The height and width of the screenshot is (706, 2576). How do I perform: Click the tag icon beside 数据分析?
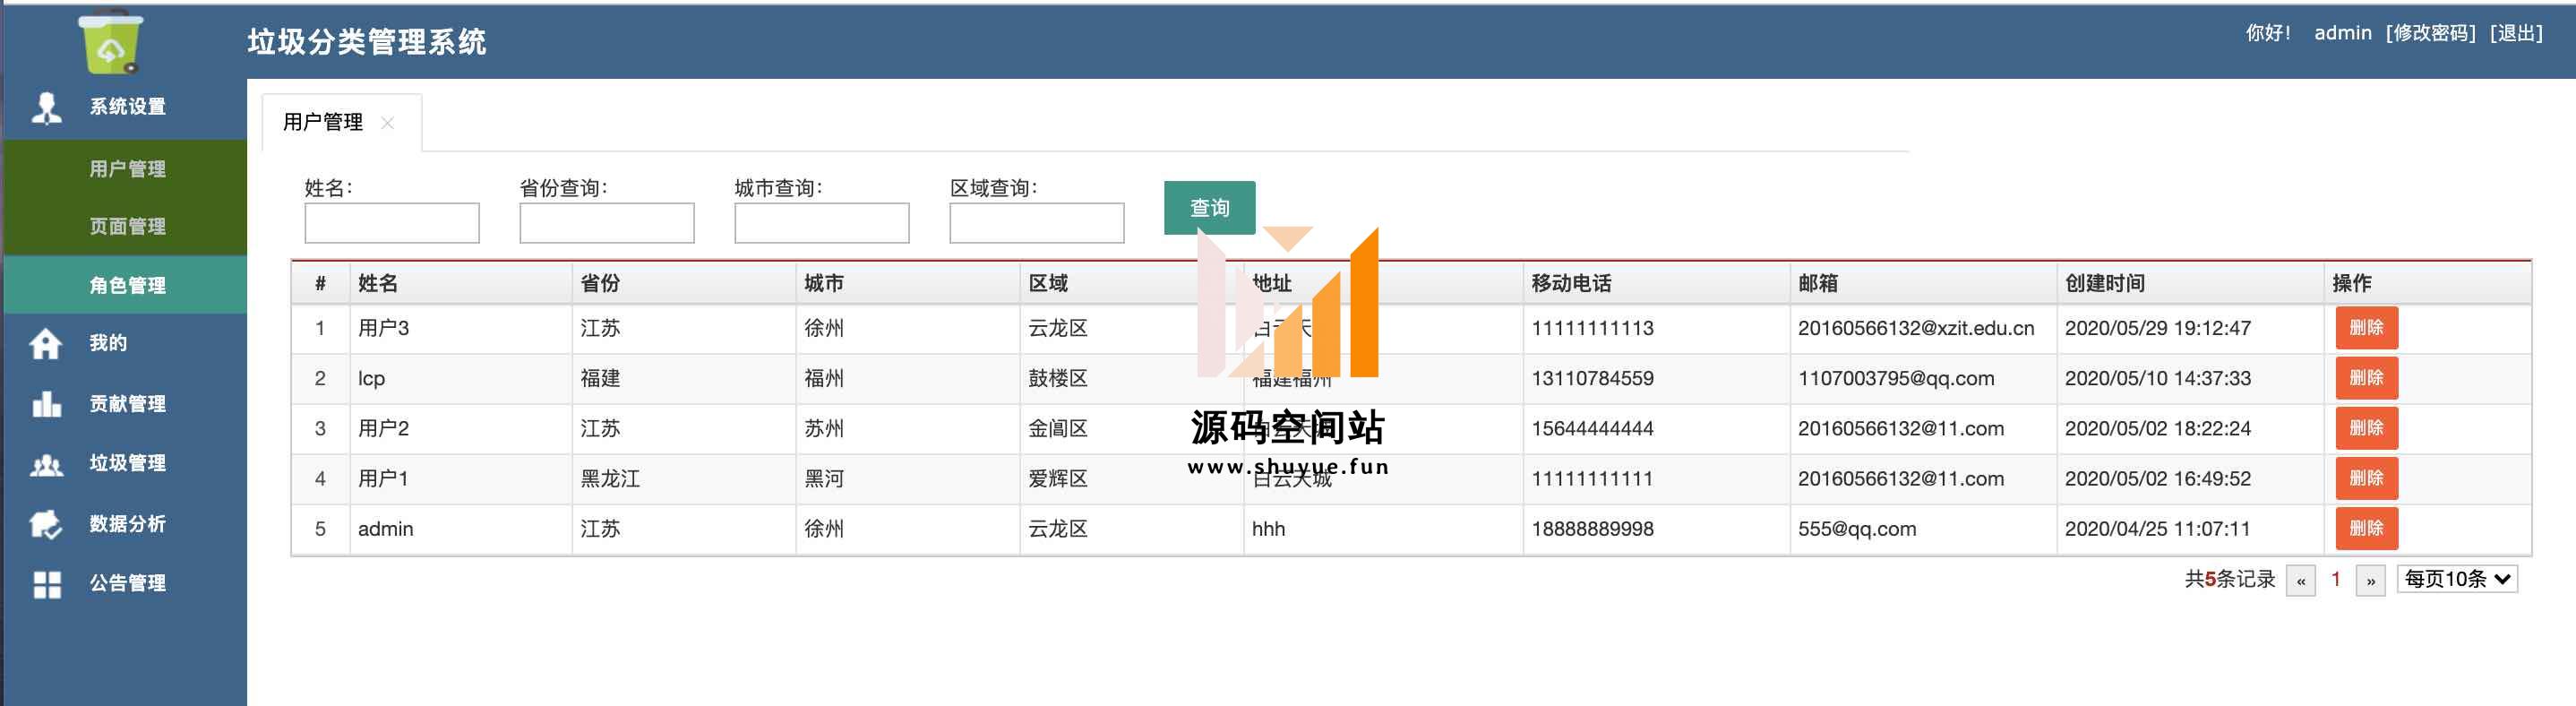[46, 523]
